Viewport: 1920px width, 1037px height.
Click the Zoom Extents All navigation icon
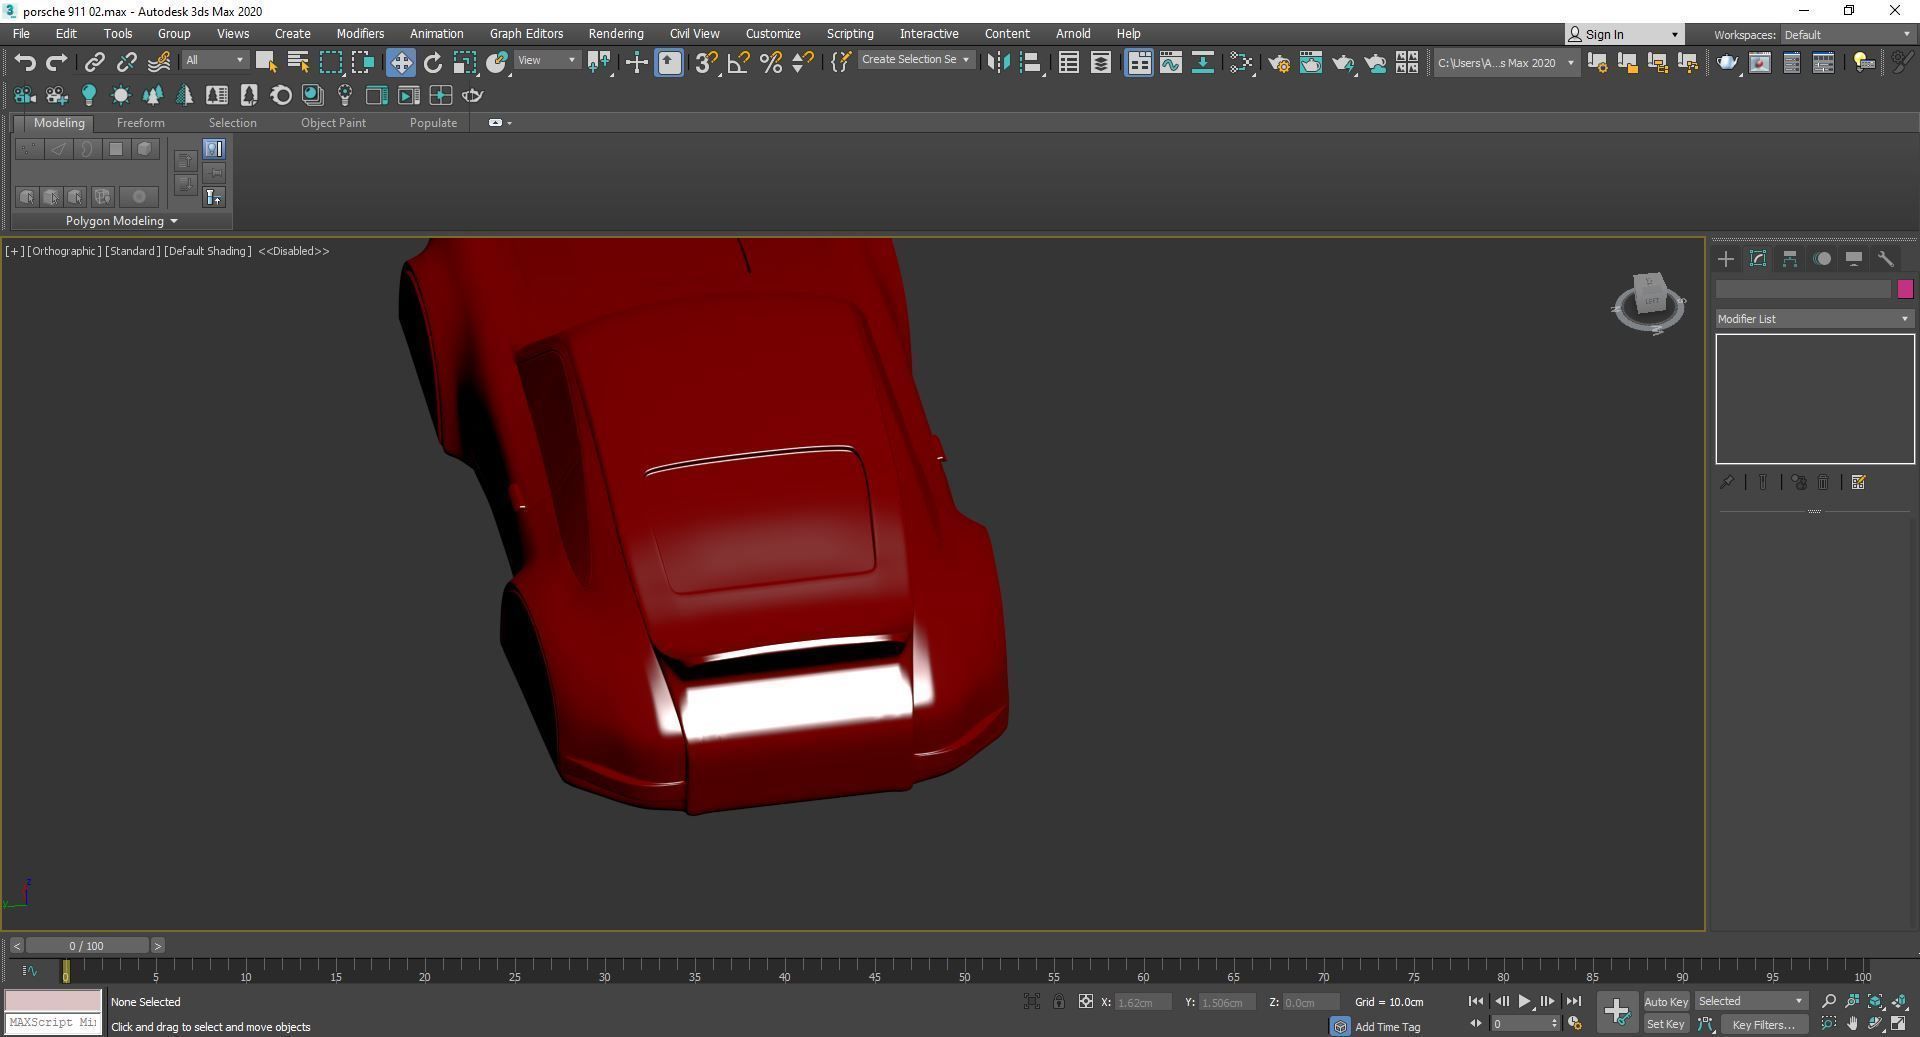click(1899, 1001)
